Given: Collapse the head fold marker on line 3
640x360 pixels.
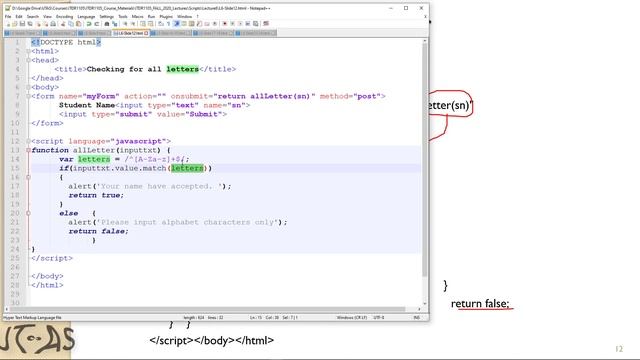Looking at the screenshot, I should (28, 60).
